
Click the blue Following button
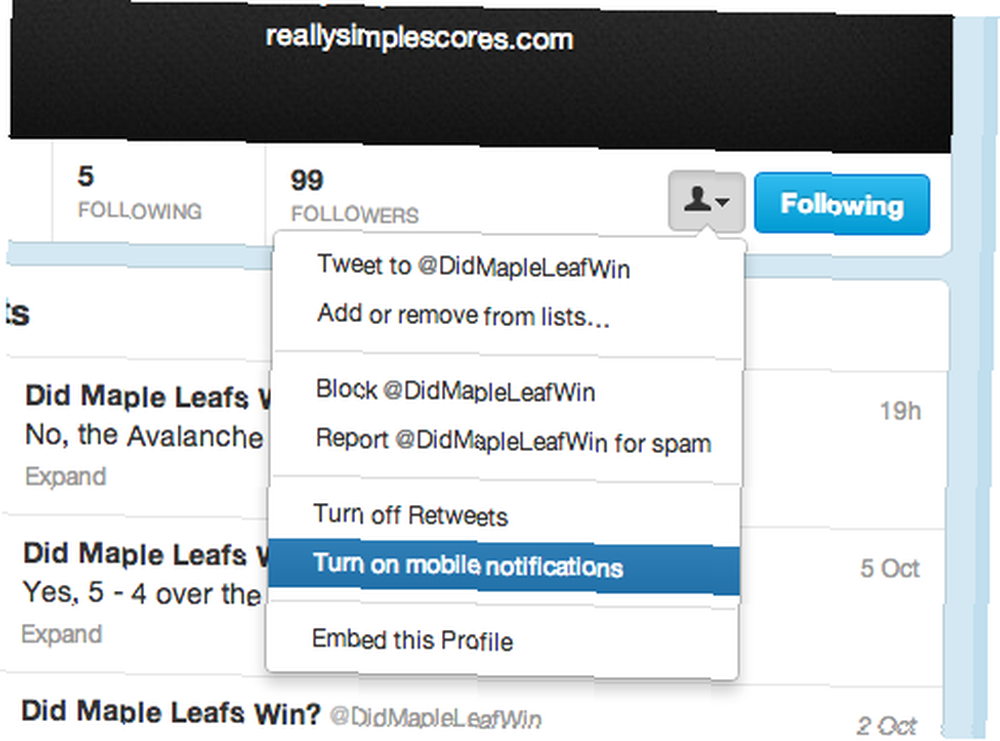pos(842,204)
